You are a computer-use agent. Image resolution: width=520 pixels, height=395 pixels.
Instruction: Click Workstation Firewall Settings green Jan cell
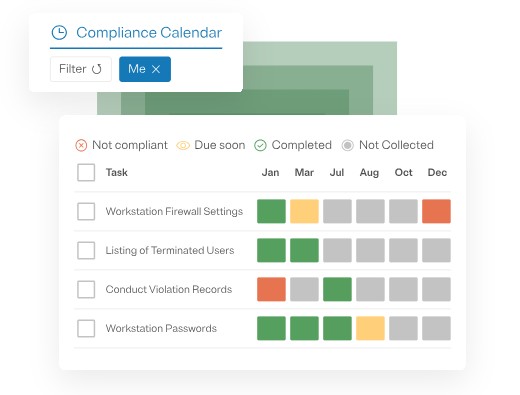pos(271,211)
